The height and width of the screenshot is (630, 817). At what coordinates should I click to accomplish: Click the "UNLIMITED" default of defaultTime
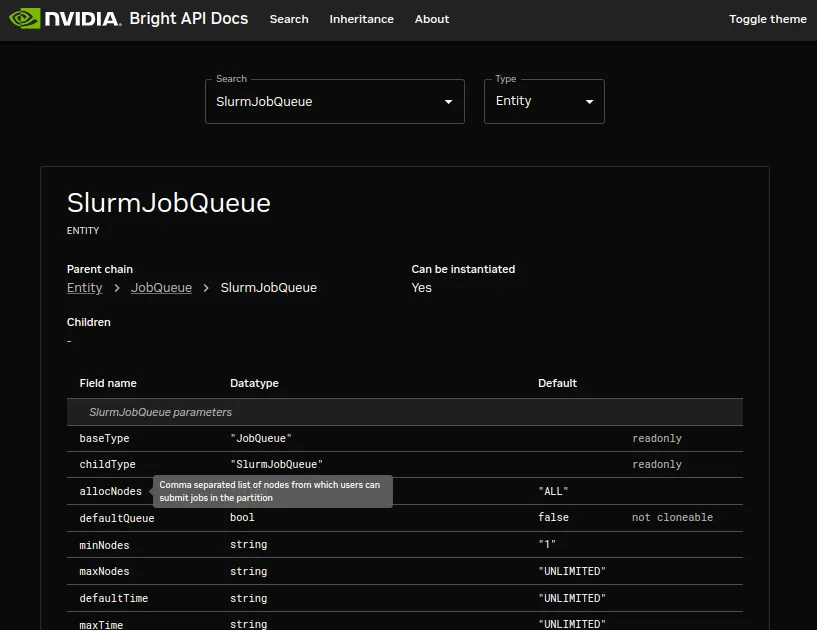[x=572, y=598]
